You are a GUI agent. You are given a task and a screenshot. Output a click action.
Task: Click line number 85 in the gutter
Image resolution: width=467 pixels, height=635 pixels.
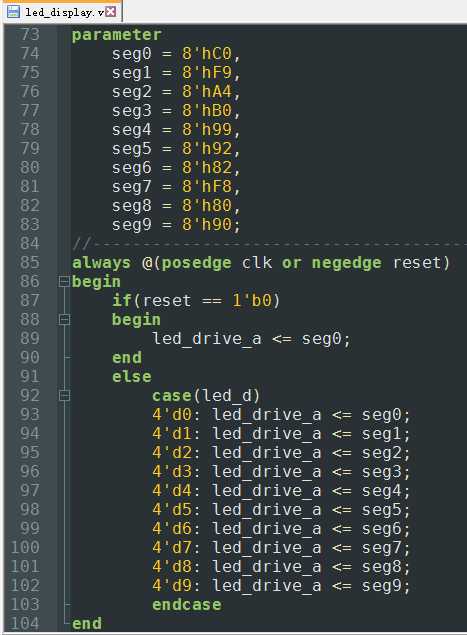point(30,262)
